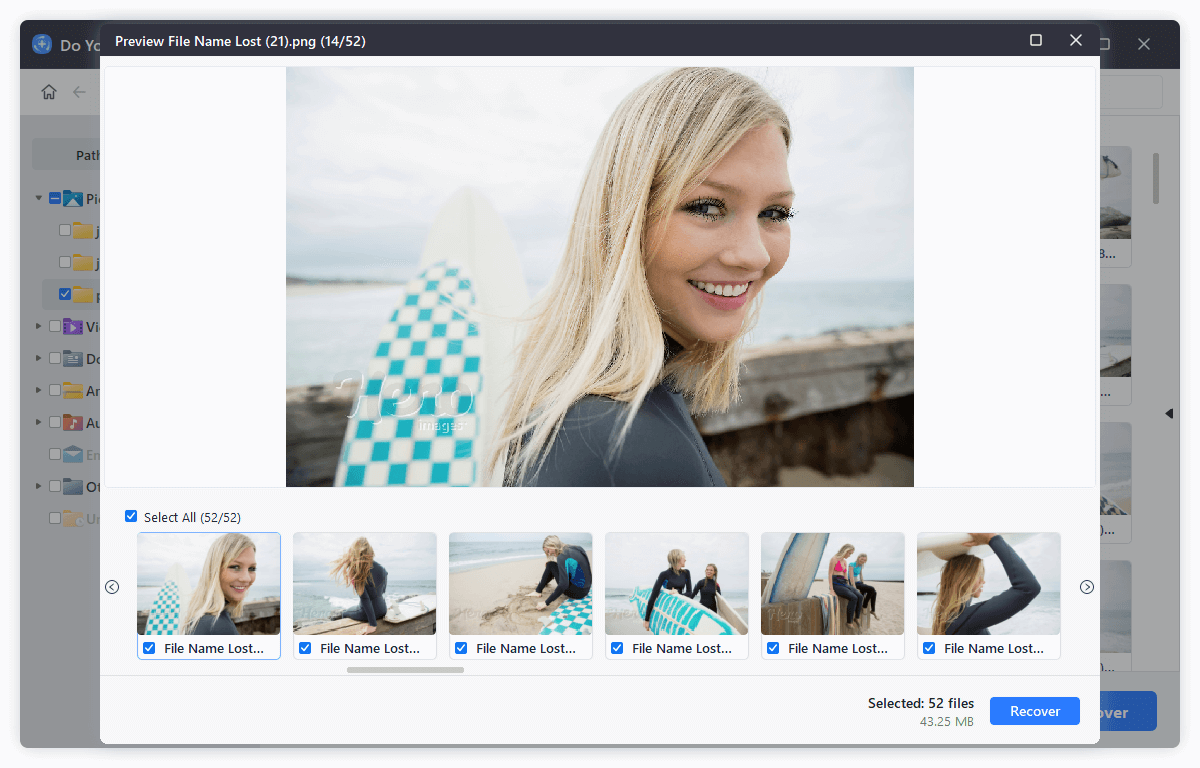The width and height of the screenshot is (1200, 768).
Task: Uncheck the first thumbnail's checkbox
Action: (x=149, y=648)
